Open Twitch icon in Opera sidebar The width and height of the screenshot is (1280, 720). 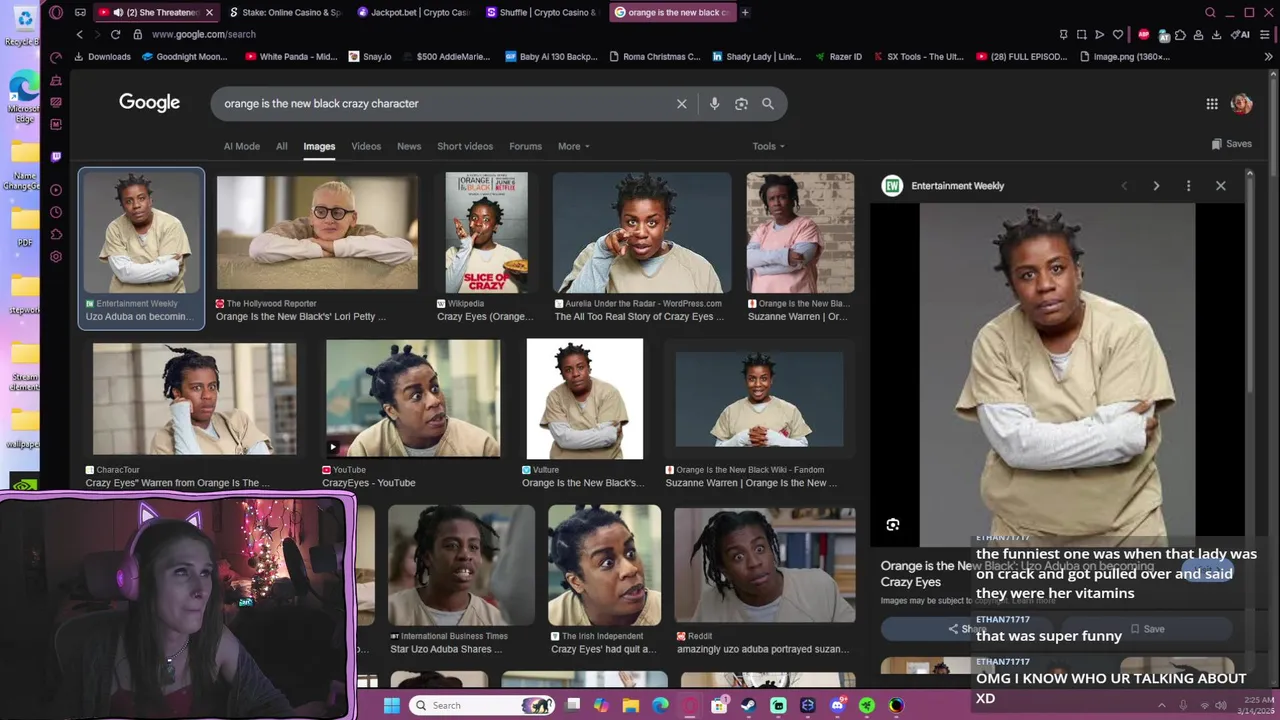point(56,157)
